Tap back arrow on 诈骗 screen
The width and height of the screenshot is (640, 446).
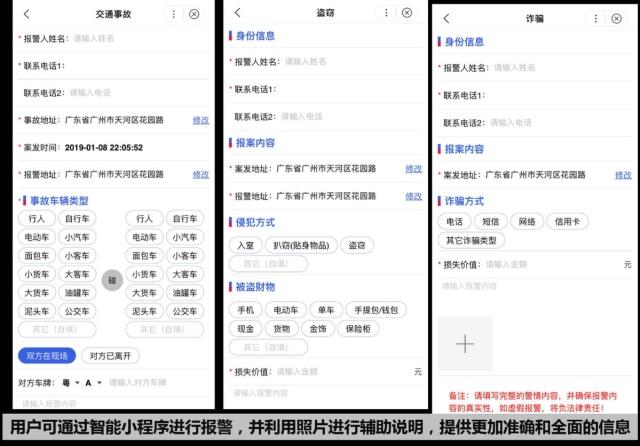pos(446,18)
